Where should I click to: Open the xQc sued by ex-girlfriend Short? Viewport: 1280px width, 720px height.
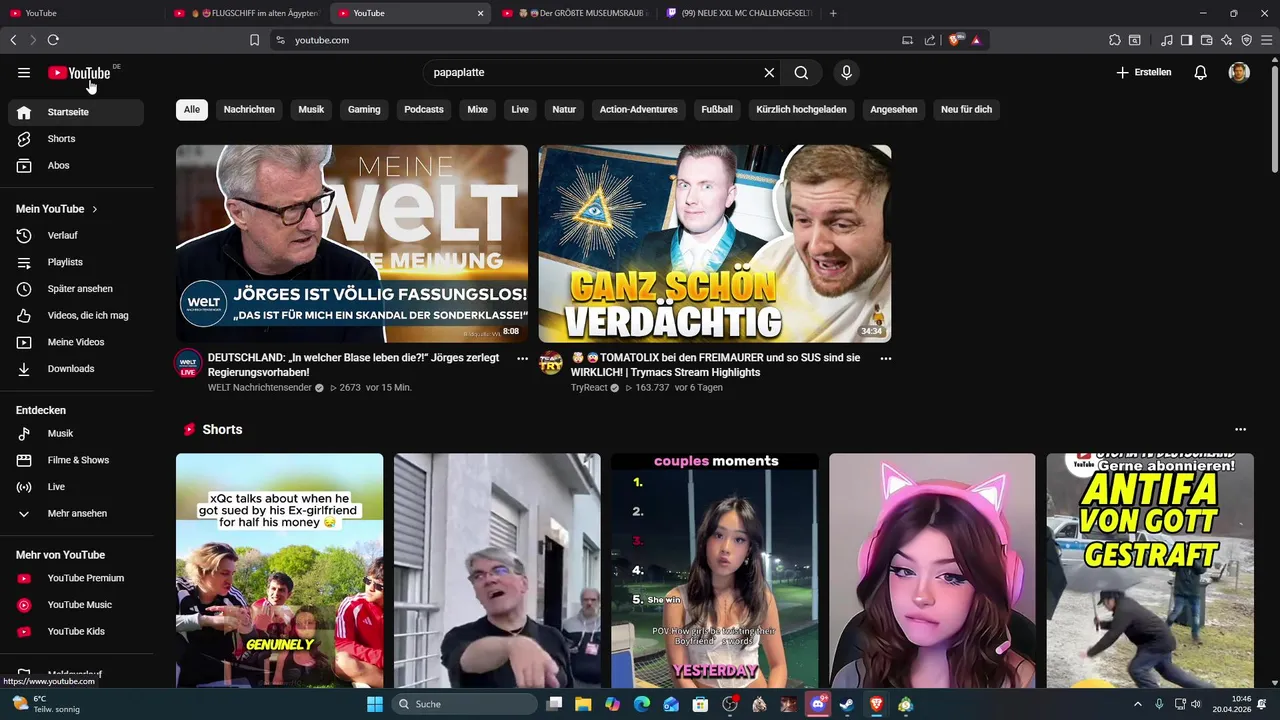coord(279,570)
